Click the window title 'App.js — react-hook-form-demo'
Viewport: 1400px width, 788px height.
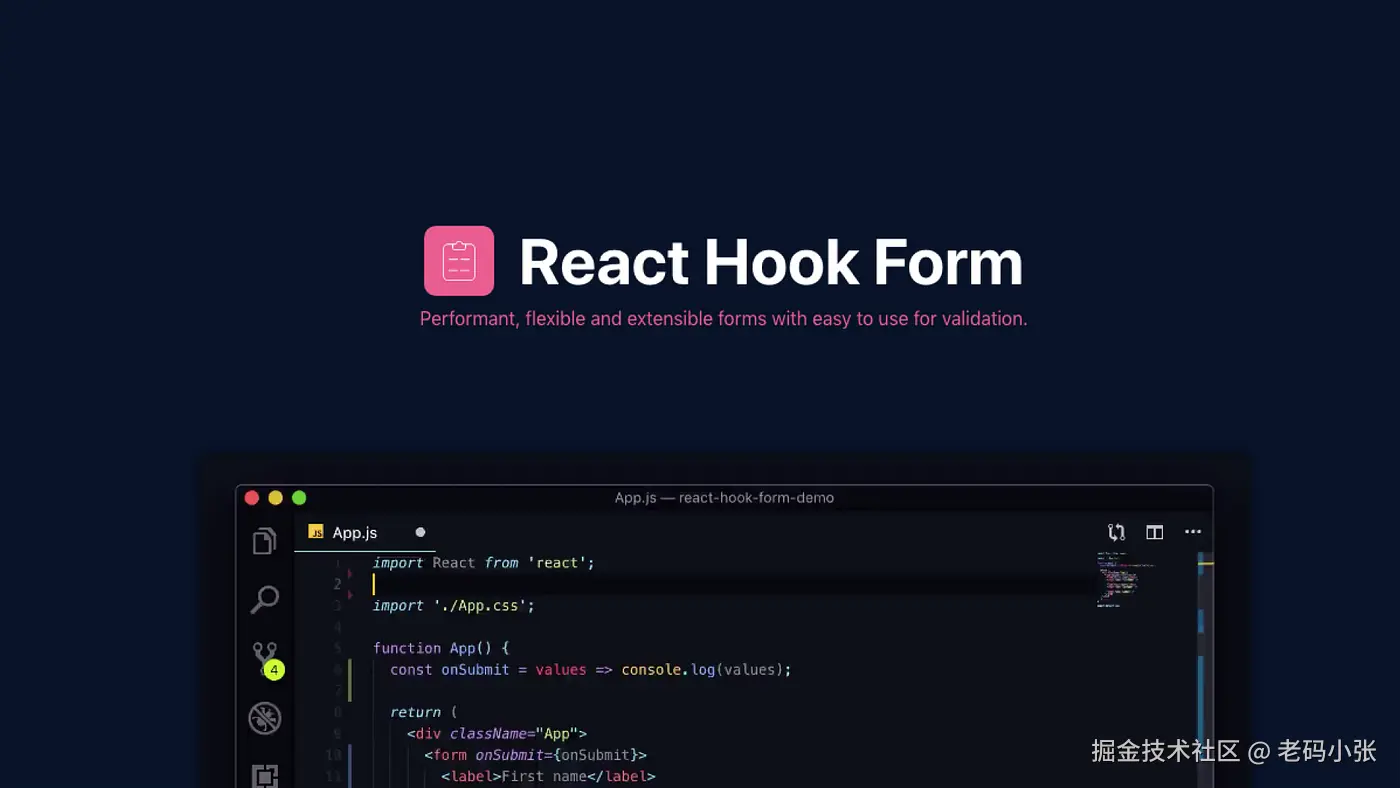point(724,497)
